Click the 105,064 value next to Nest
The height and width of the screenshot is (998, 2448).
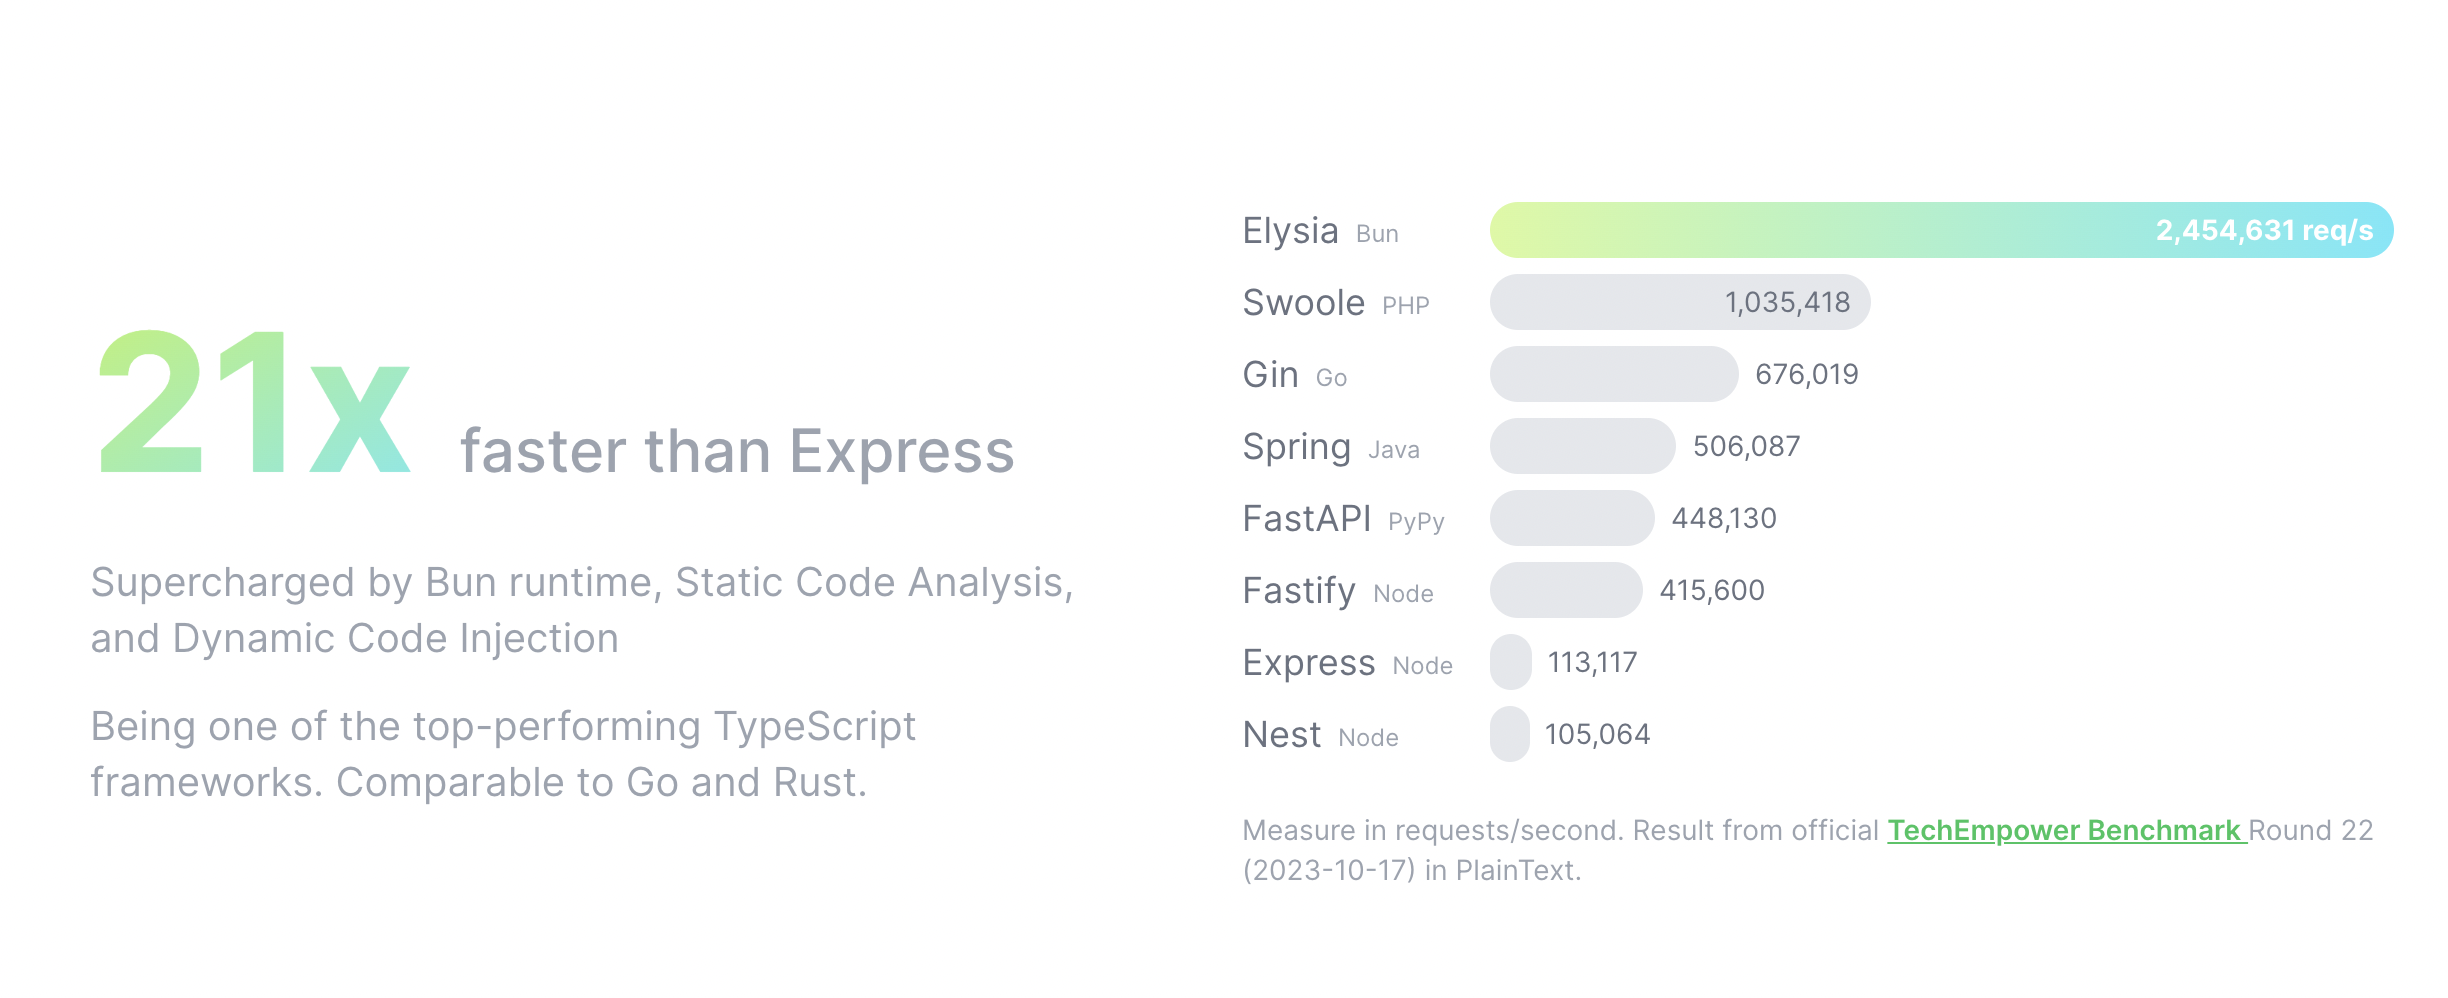click(x=1597, y=735)
